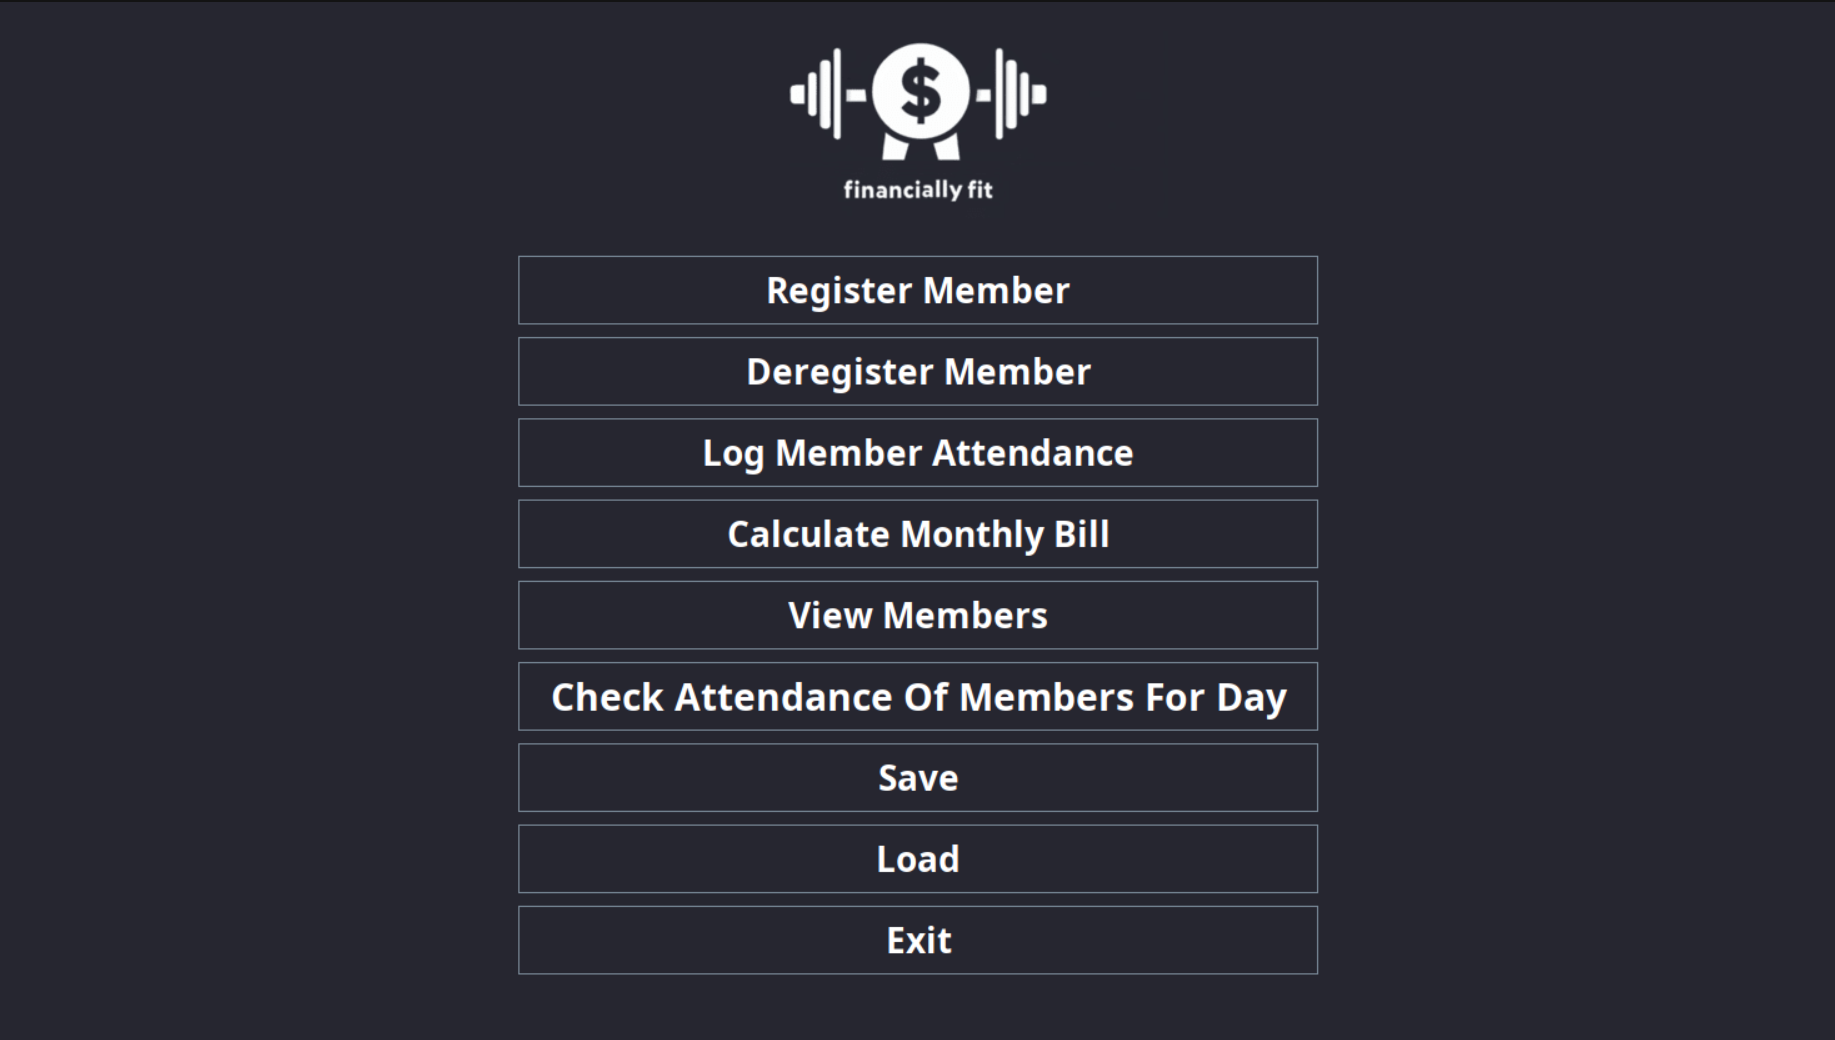The width and height of the screenshot is (1835, 1040).
Task: Remove a member via the Deregister option
Action: tap(917, 372)
